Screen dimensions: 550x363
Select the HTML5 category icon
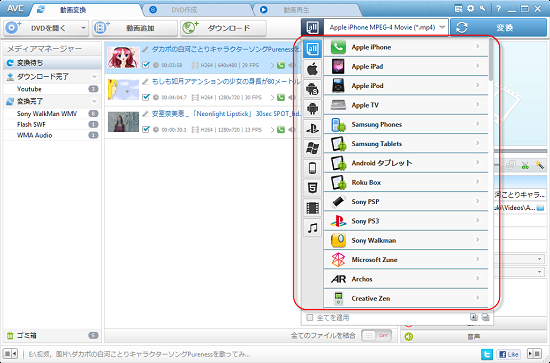(312, 188)
